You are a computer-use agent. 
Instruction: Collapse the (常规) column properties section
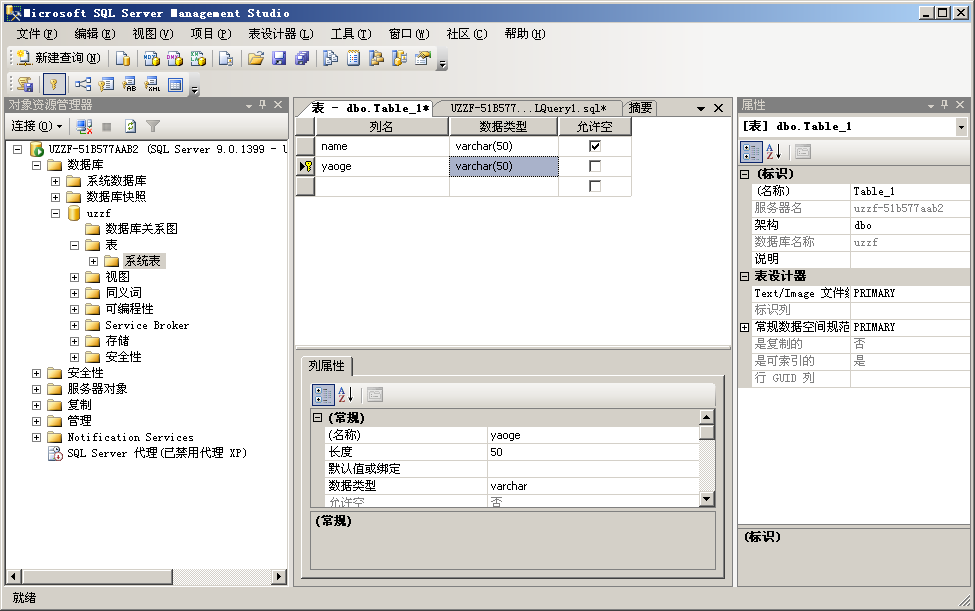coord(317,418)
